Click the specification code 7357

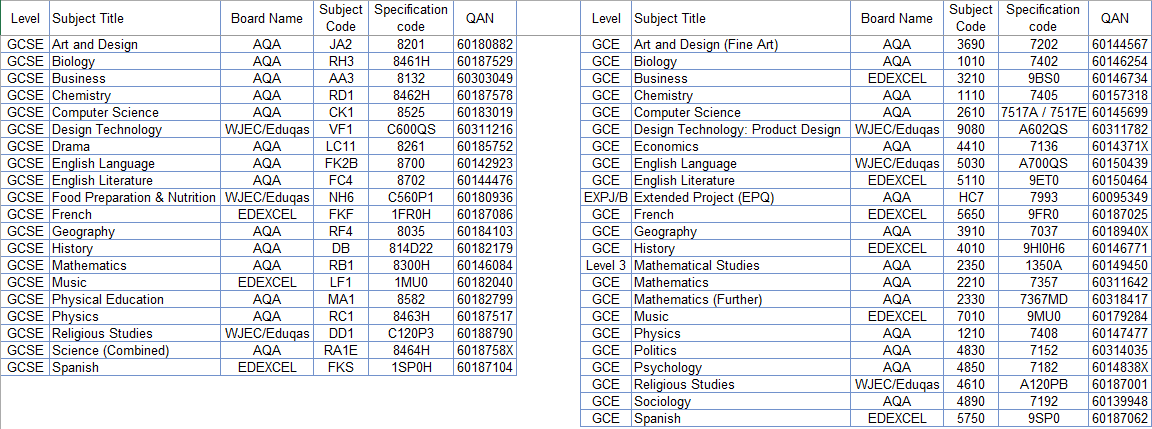click(x=1043, y=283)
